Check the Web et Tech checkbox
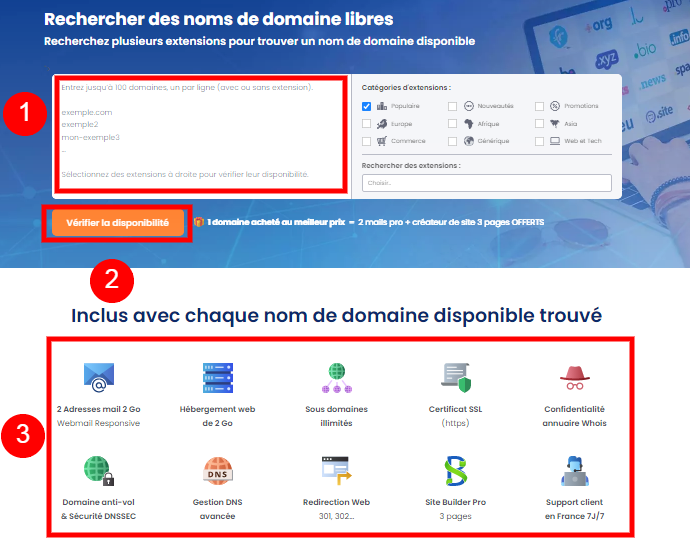This screenshot has height=542, width=690. pyautogui.click(x=540, y=141)
